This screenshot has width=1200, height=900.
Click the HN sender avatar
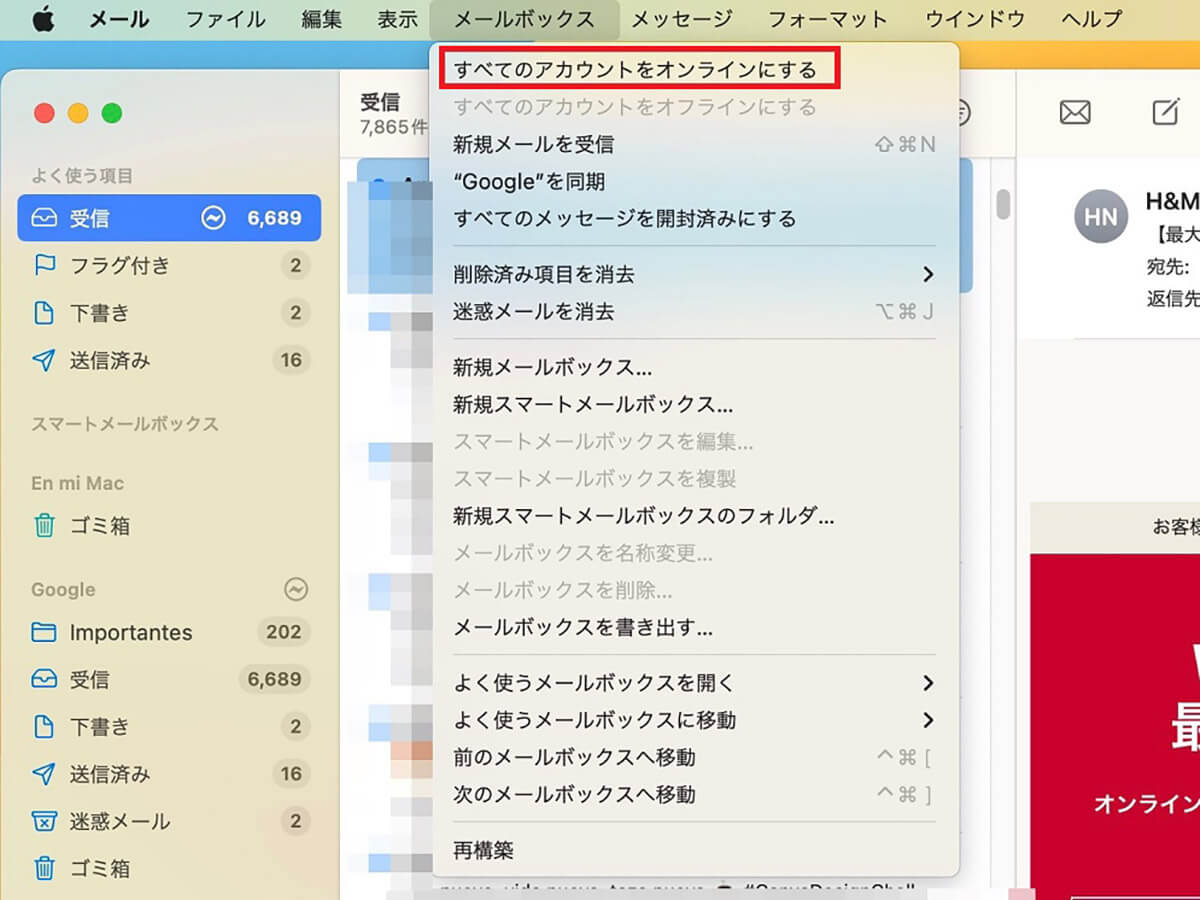[x=1100, y=216]
